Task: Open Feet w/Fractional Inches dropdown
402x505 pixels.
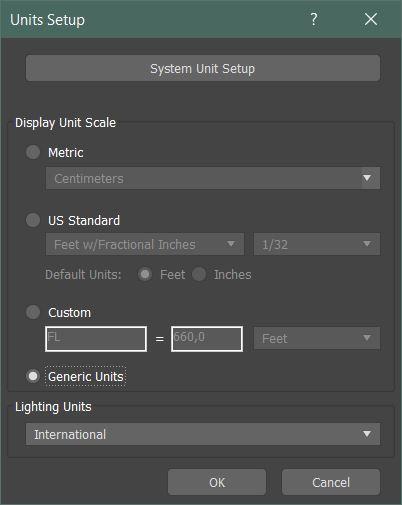Action: click(x=145, y=244)
